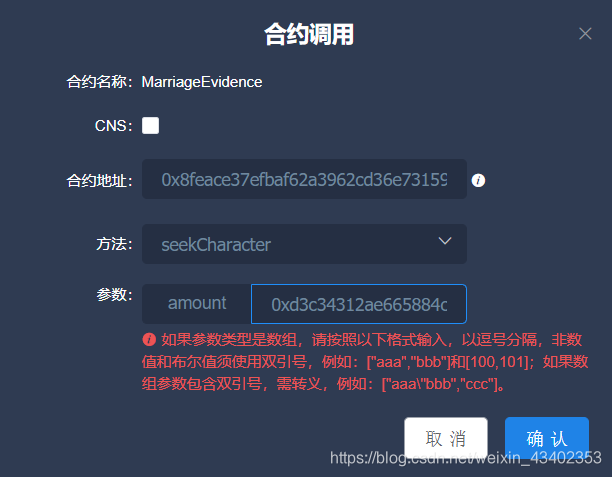Focus the 0xd3c34312 parameter value field

(359, 304)
